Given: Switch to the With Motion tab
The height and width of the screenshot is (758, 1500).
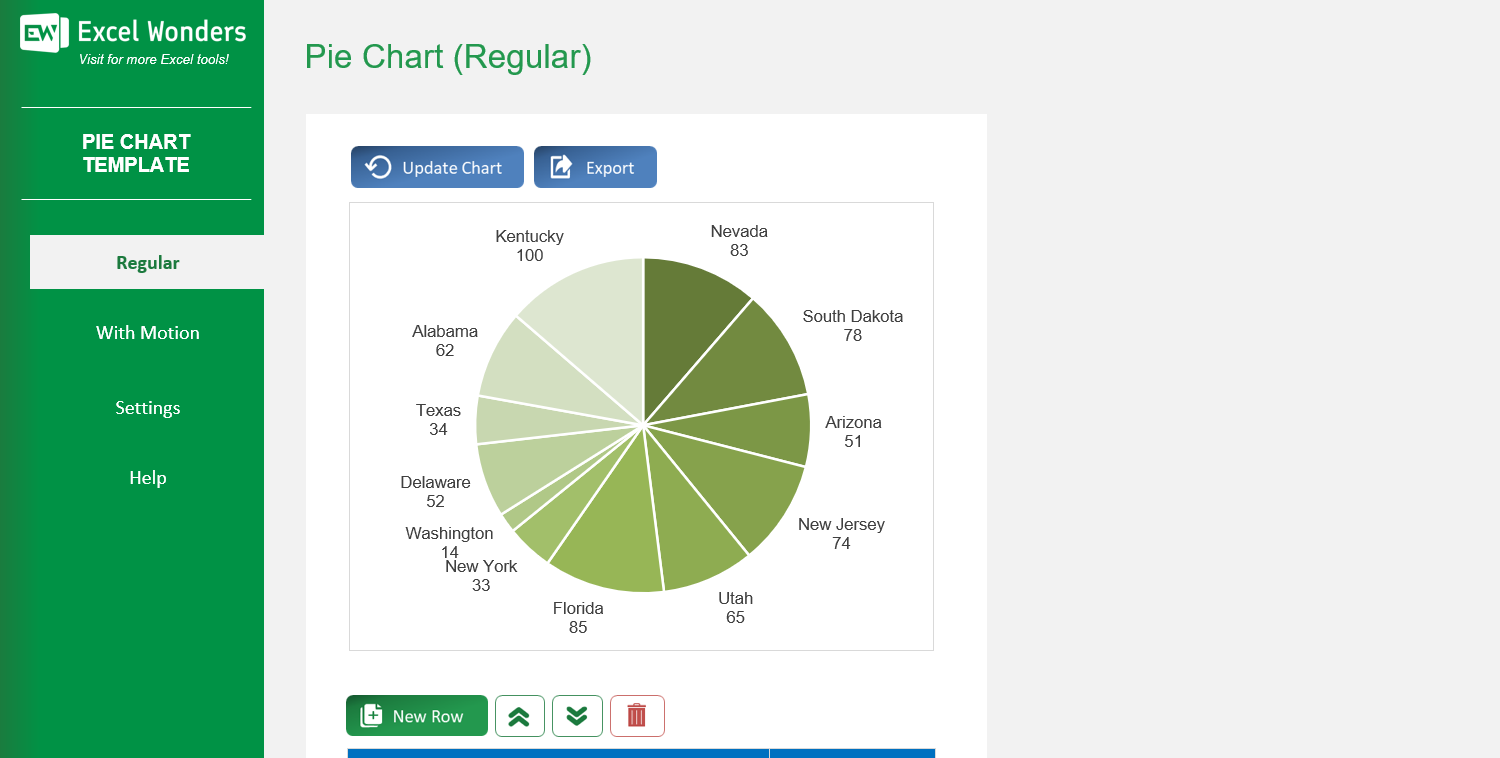Looking at the screenshot, I should [x=147, y=332].
